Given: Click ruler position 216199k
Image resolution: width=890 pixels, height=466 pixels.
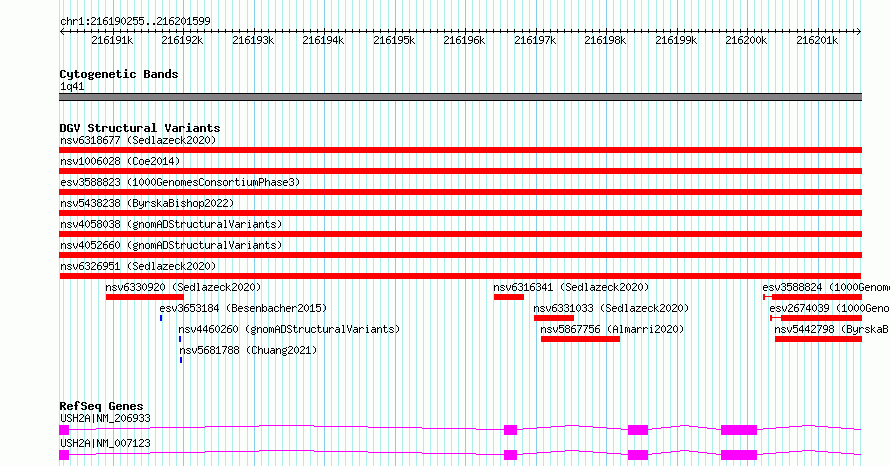Looking at the screenshot, I should coord(676,40).
